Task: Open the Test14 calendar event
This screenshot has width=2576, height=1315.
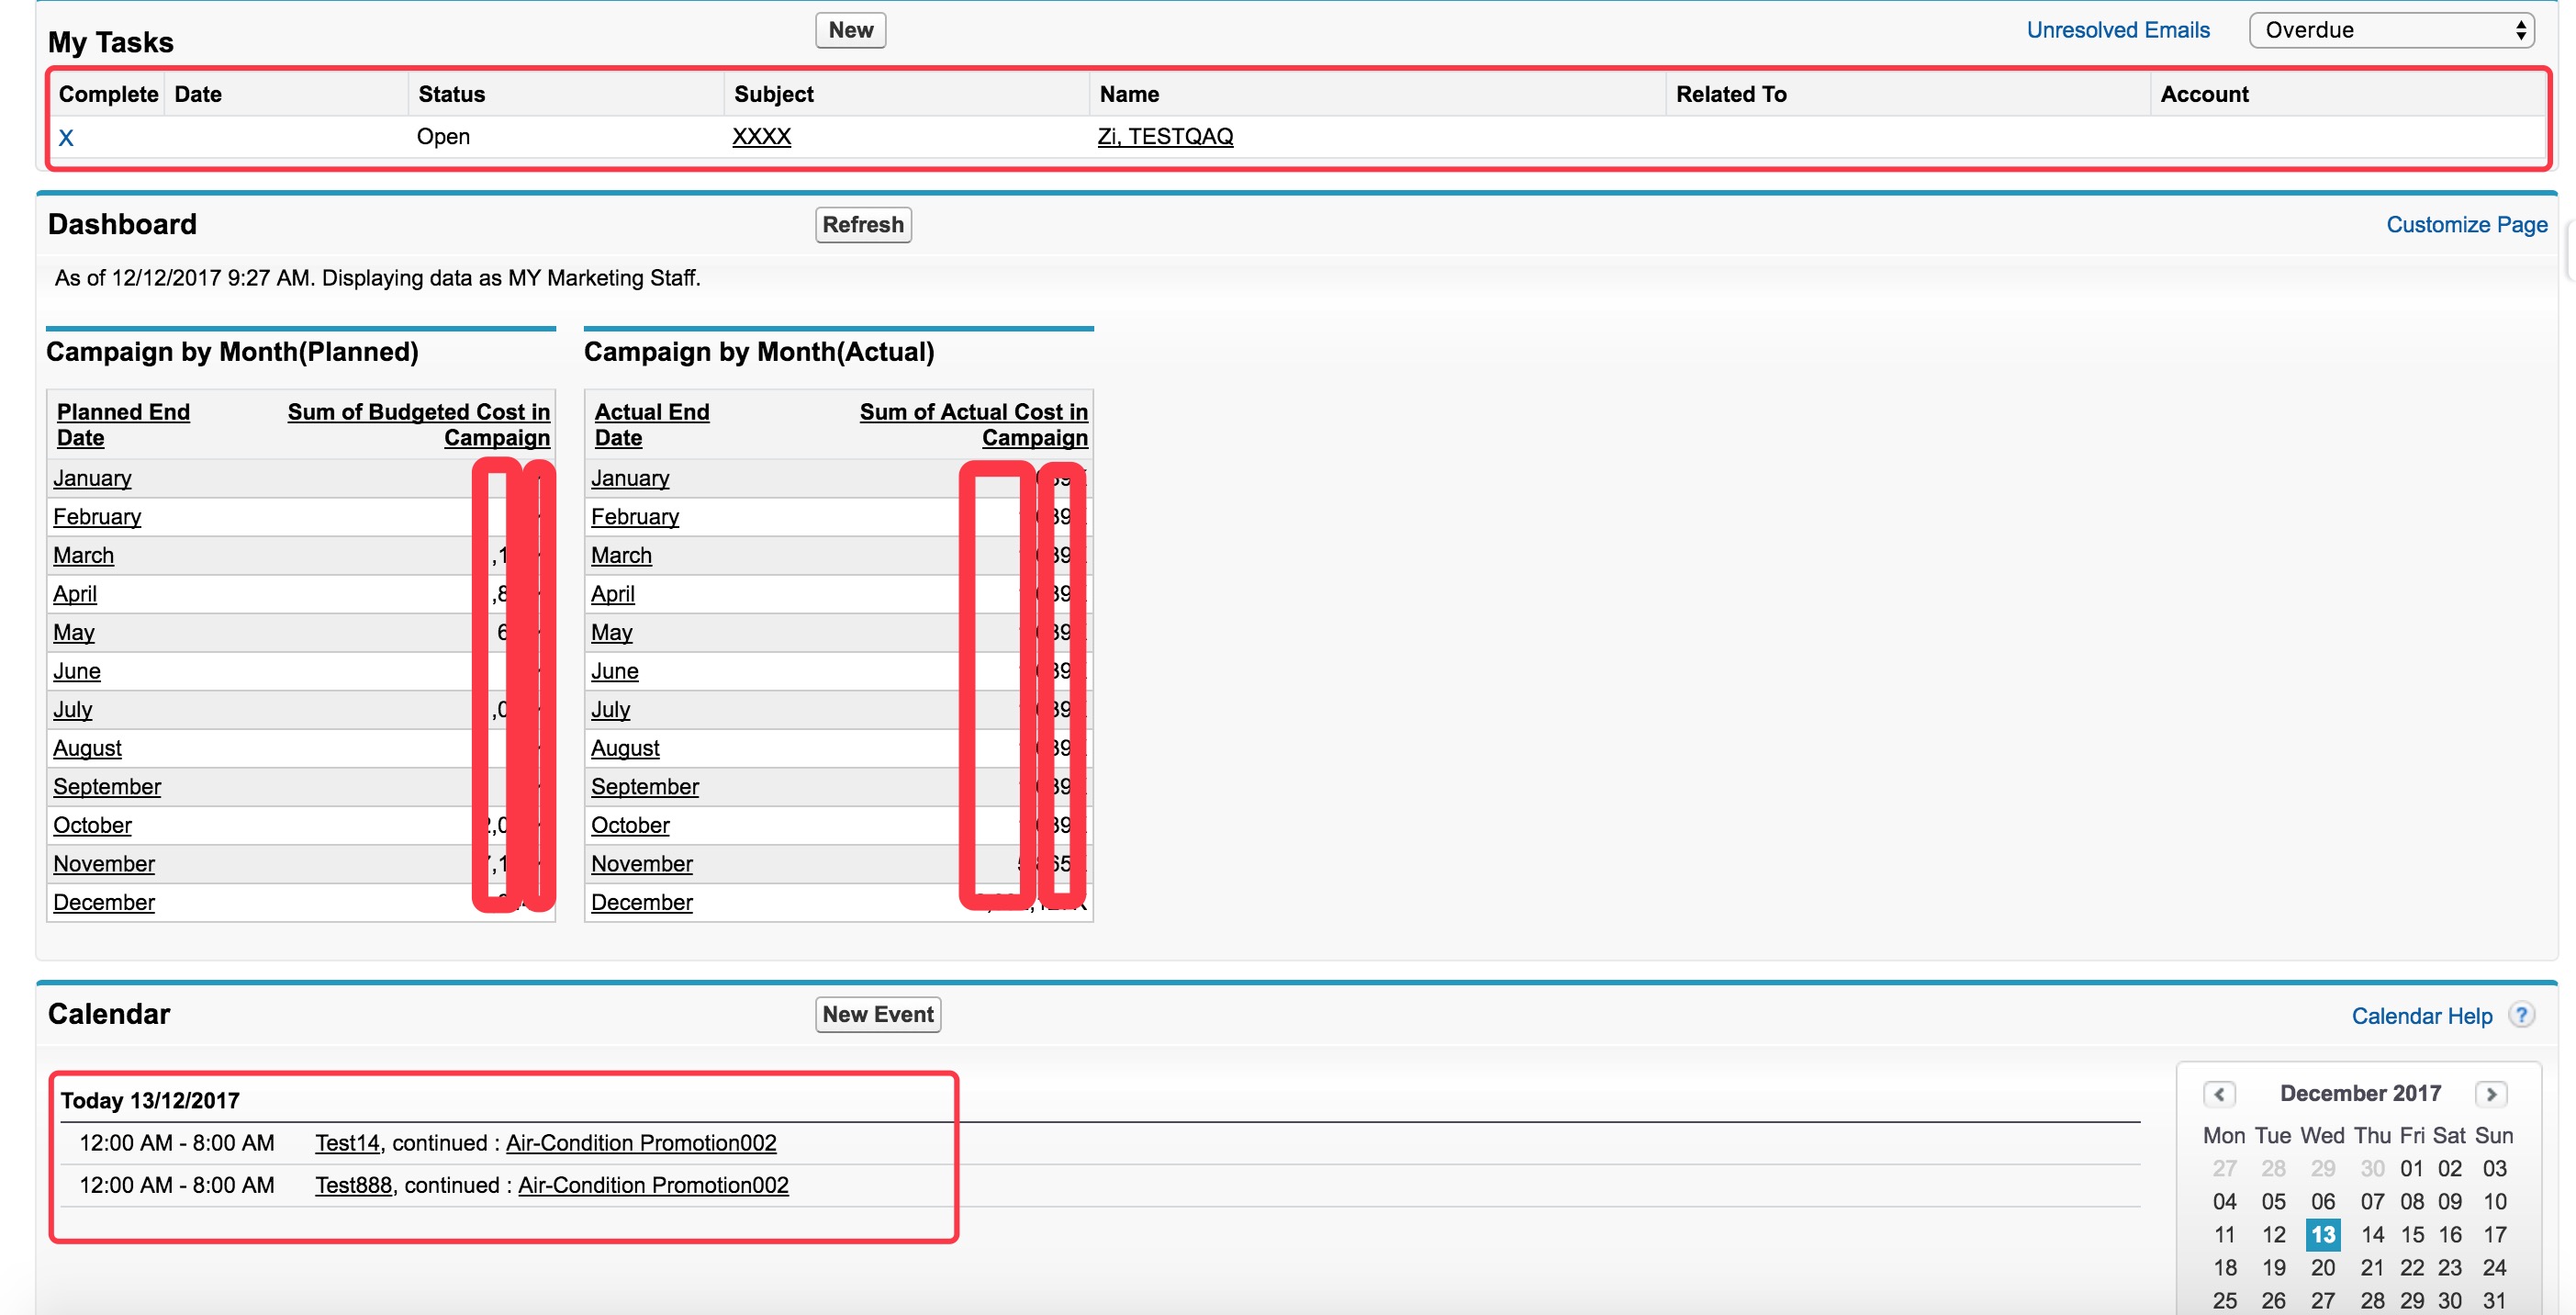Action: coord(347,1142)
